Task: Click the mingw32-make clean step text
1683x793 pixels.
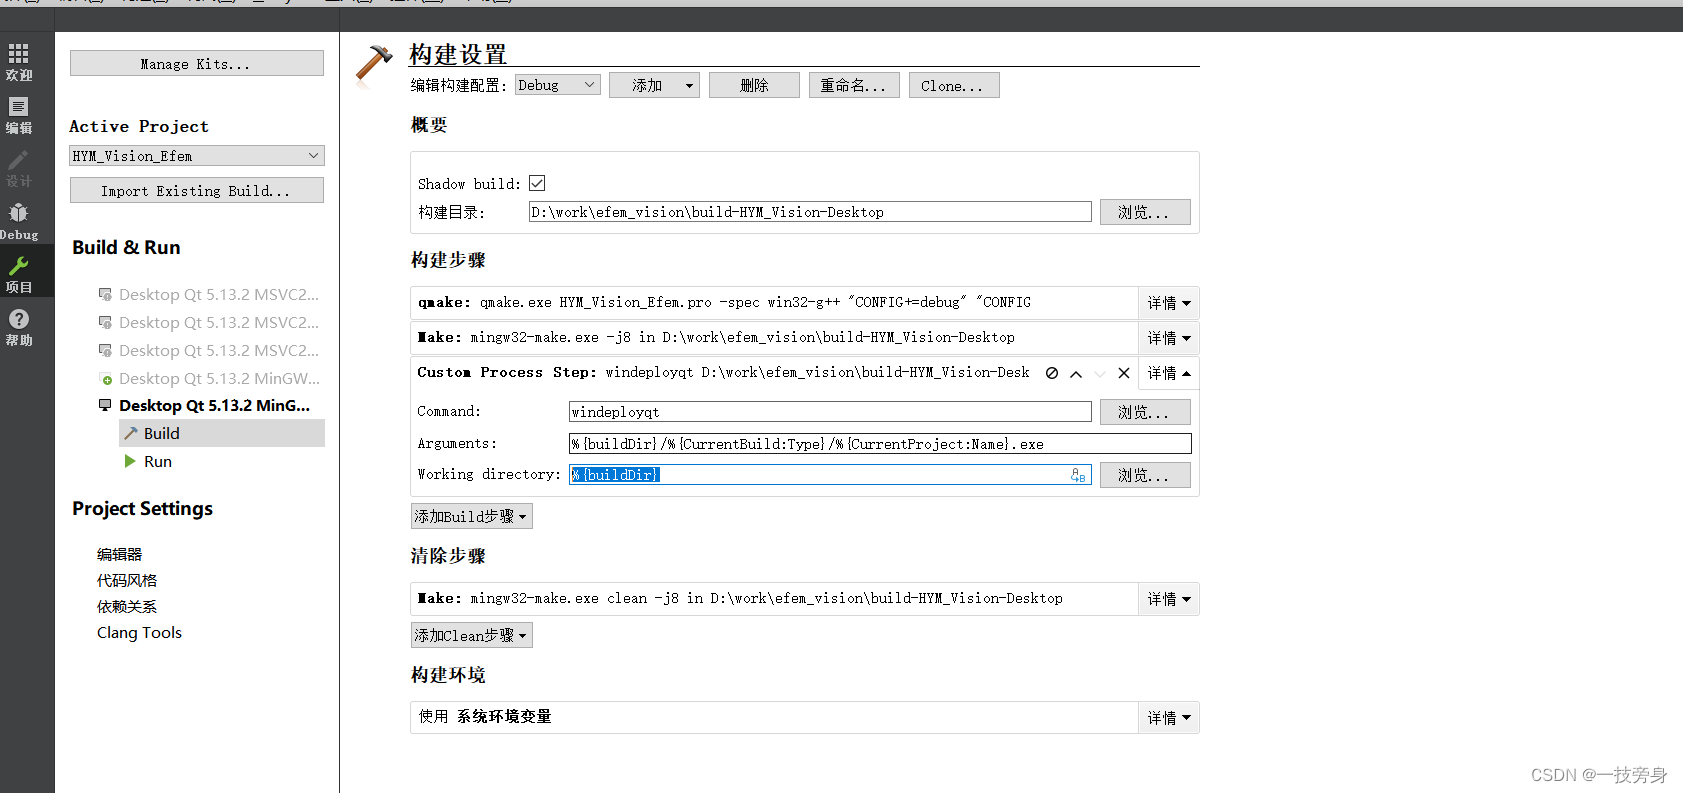Action: 740,598
